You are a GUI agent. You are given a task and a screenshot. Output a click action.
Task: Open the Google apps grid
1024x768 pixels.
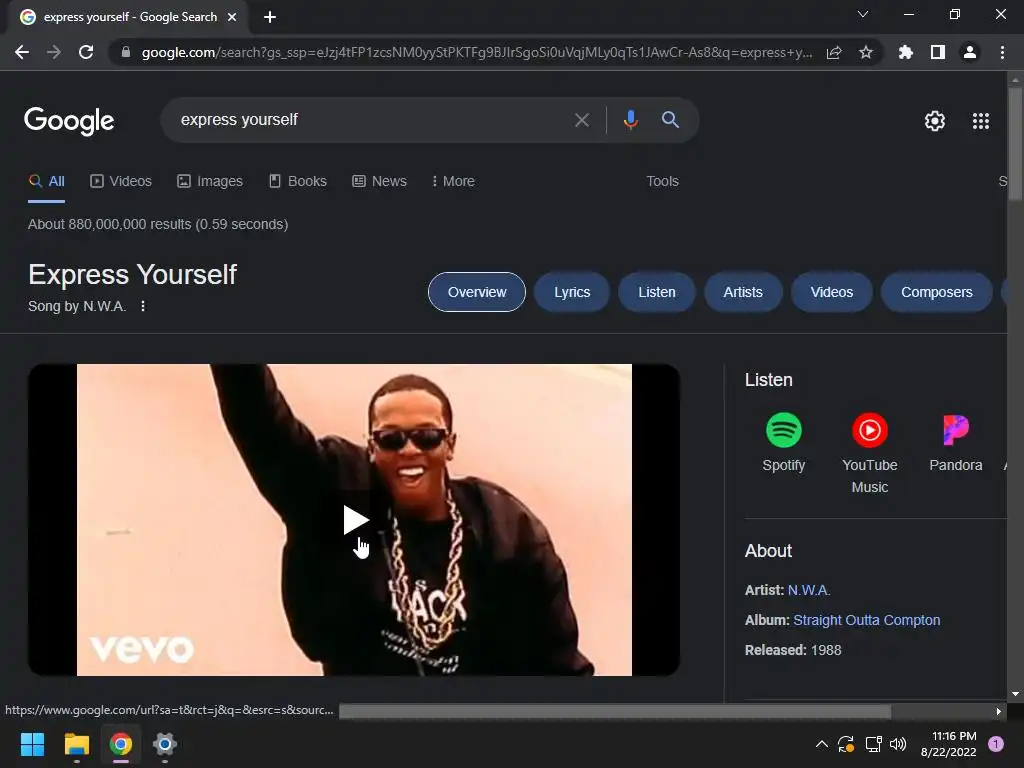[981, 121]
